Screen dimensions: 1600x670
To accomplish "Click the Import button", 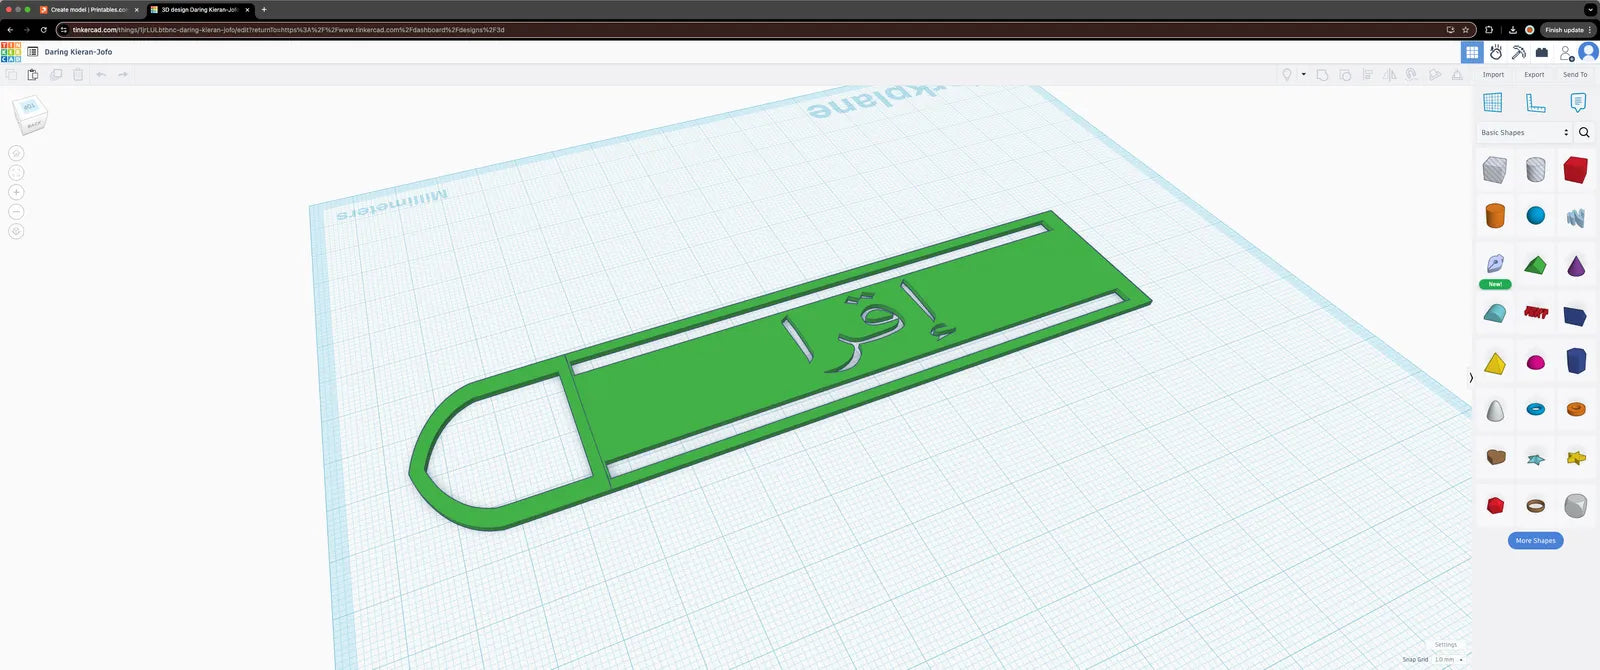I will point(1493,75).
